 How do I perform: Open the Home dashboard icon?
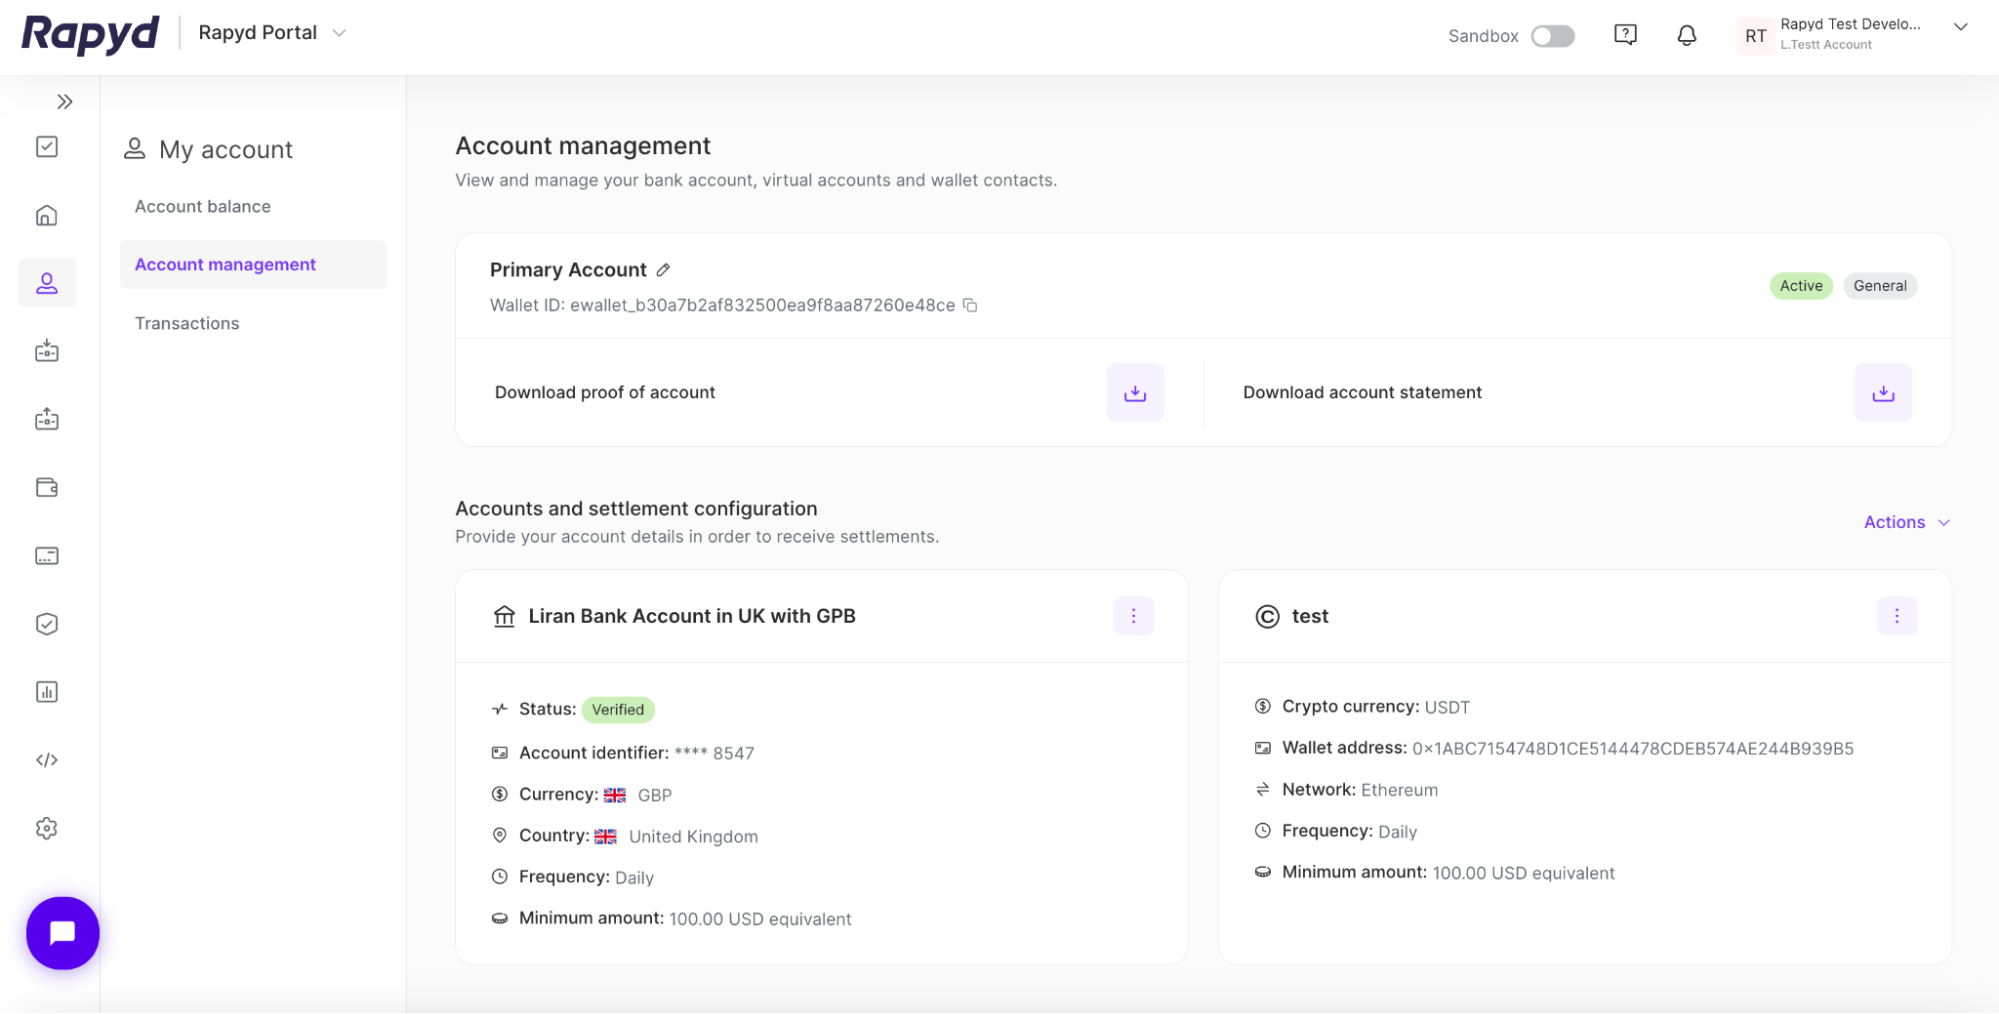click(x=46, y=215)
